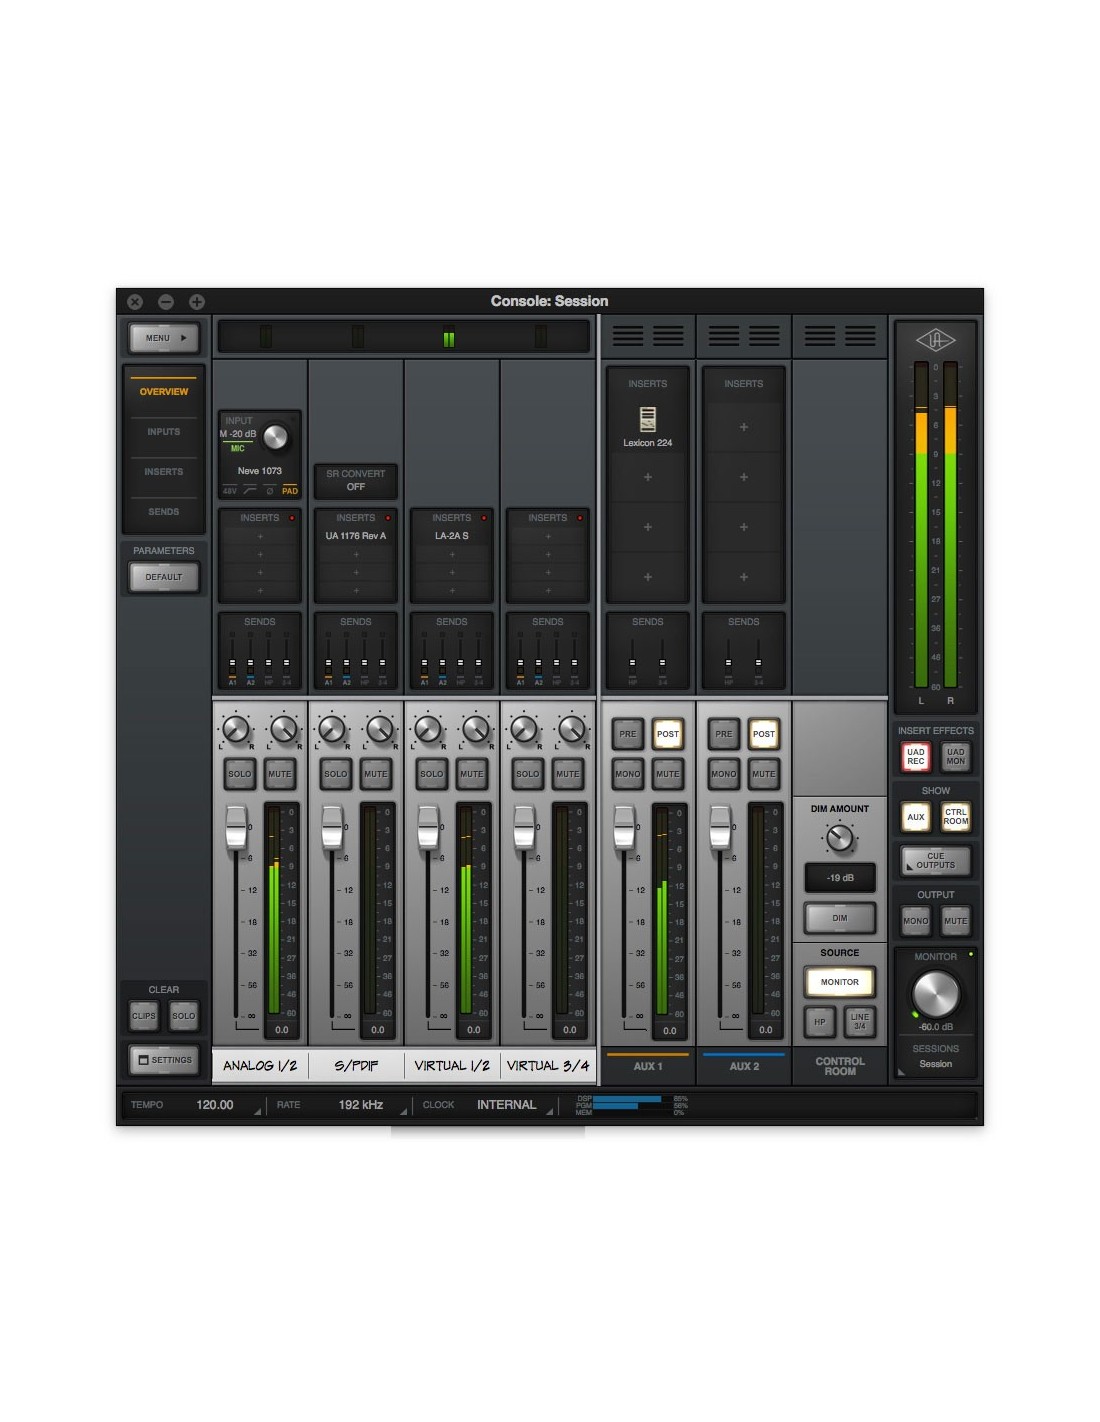Click the CUE OUTPUTS button

[935, 860]
